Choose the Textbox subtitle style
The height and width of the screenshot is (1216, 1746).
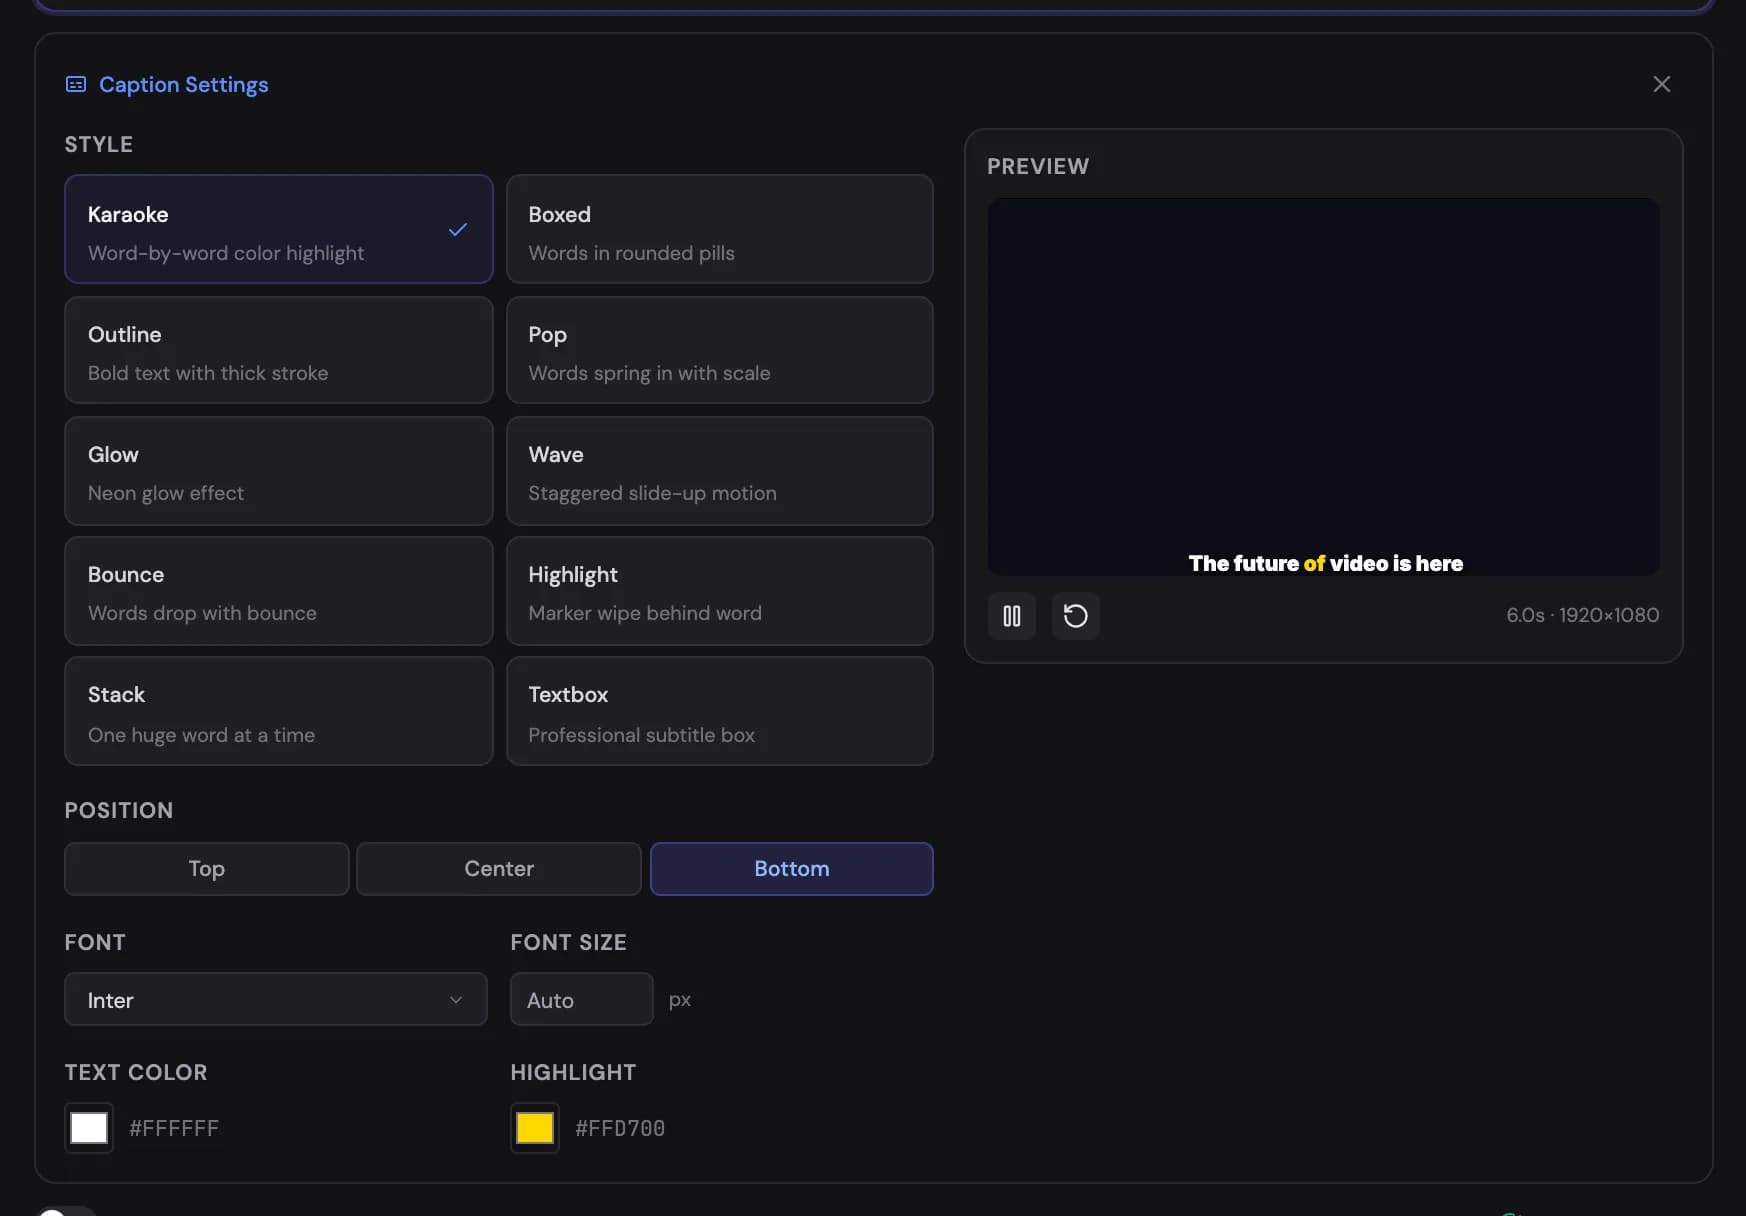click(719, 711)
